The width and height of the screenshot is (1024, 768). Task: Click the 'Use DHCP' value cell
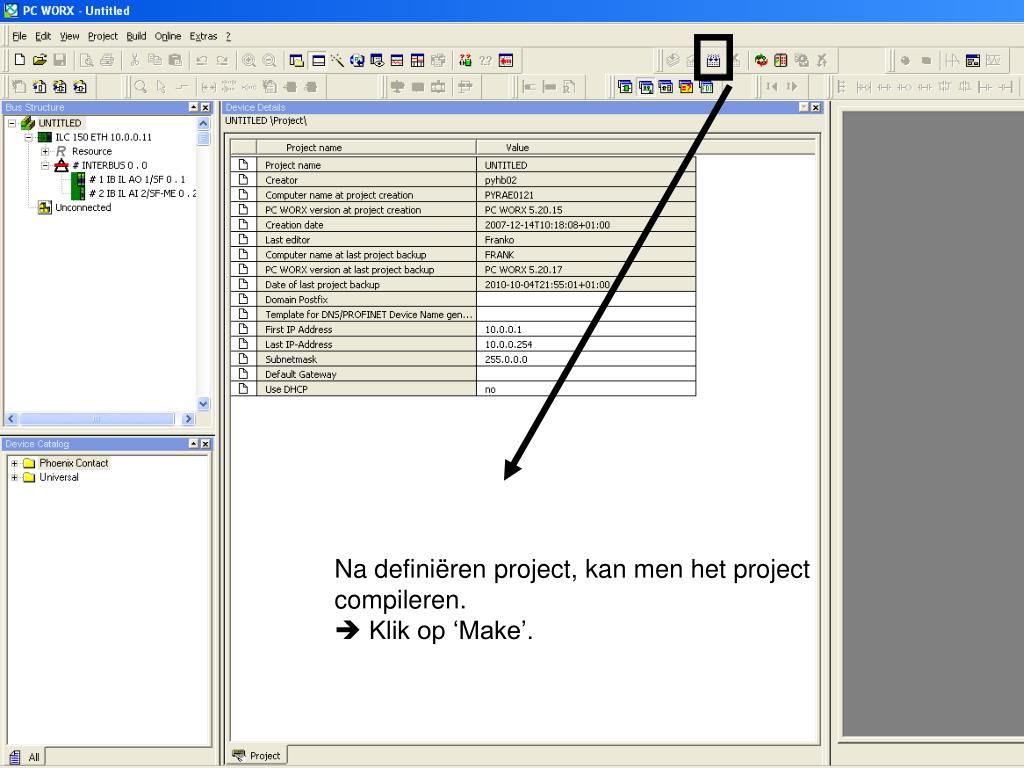click(586, 389)
